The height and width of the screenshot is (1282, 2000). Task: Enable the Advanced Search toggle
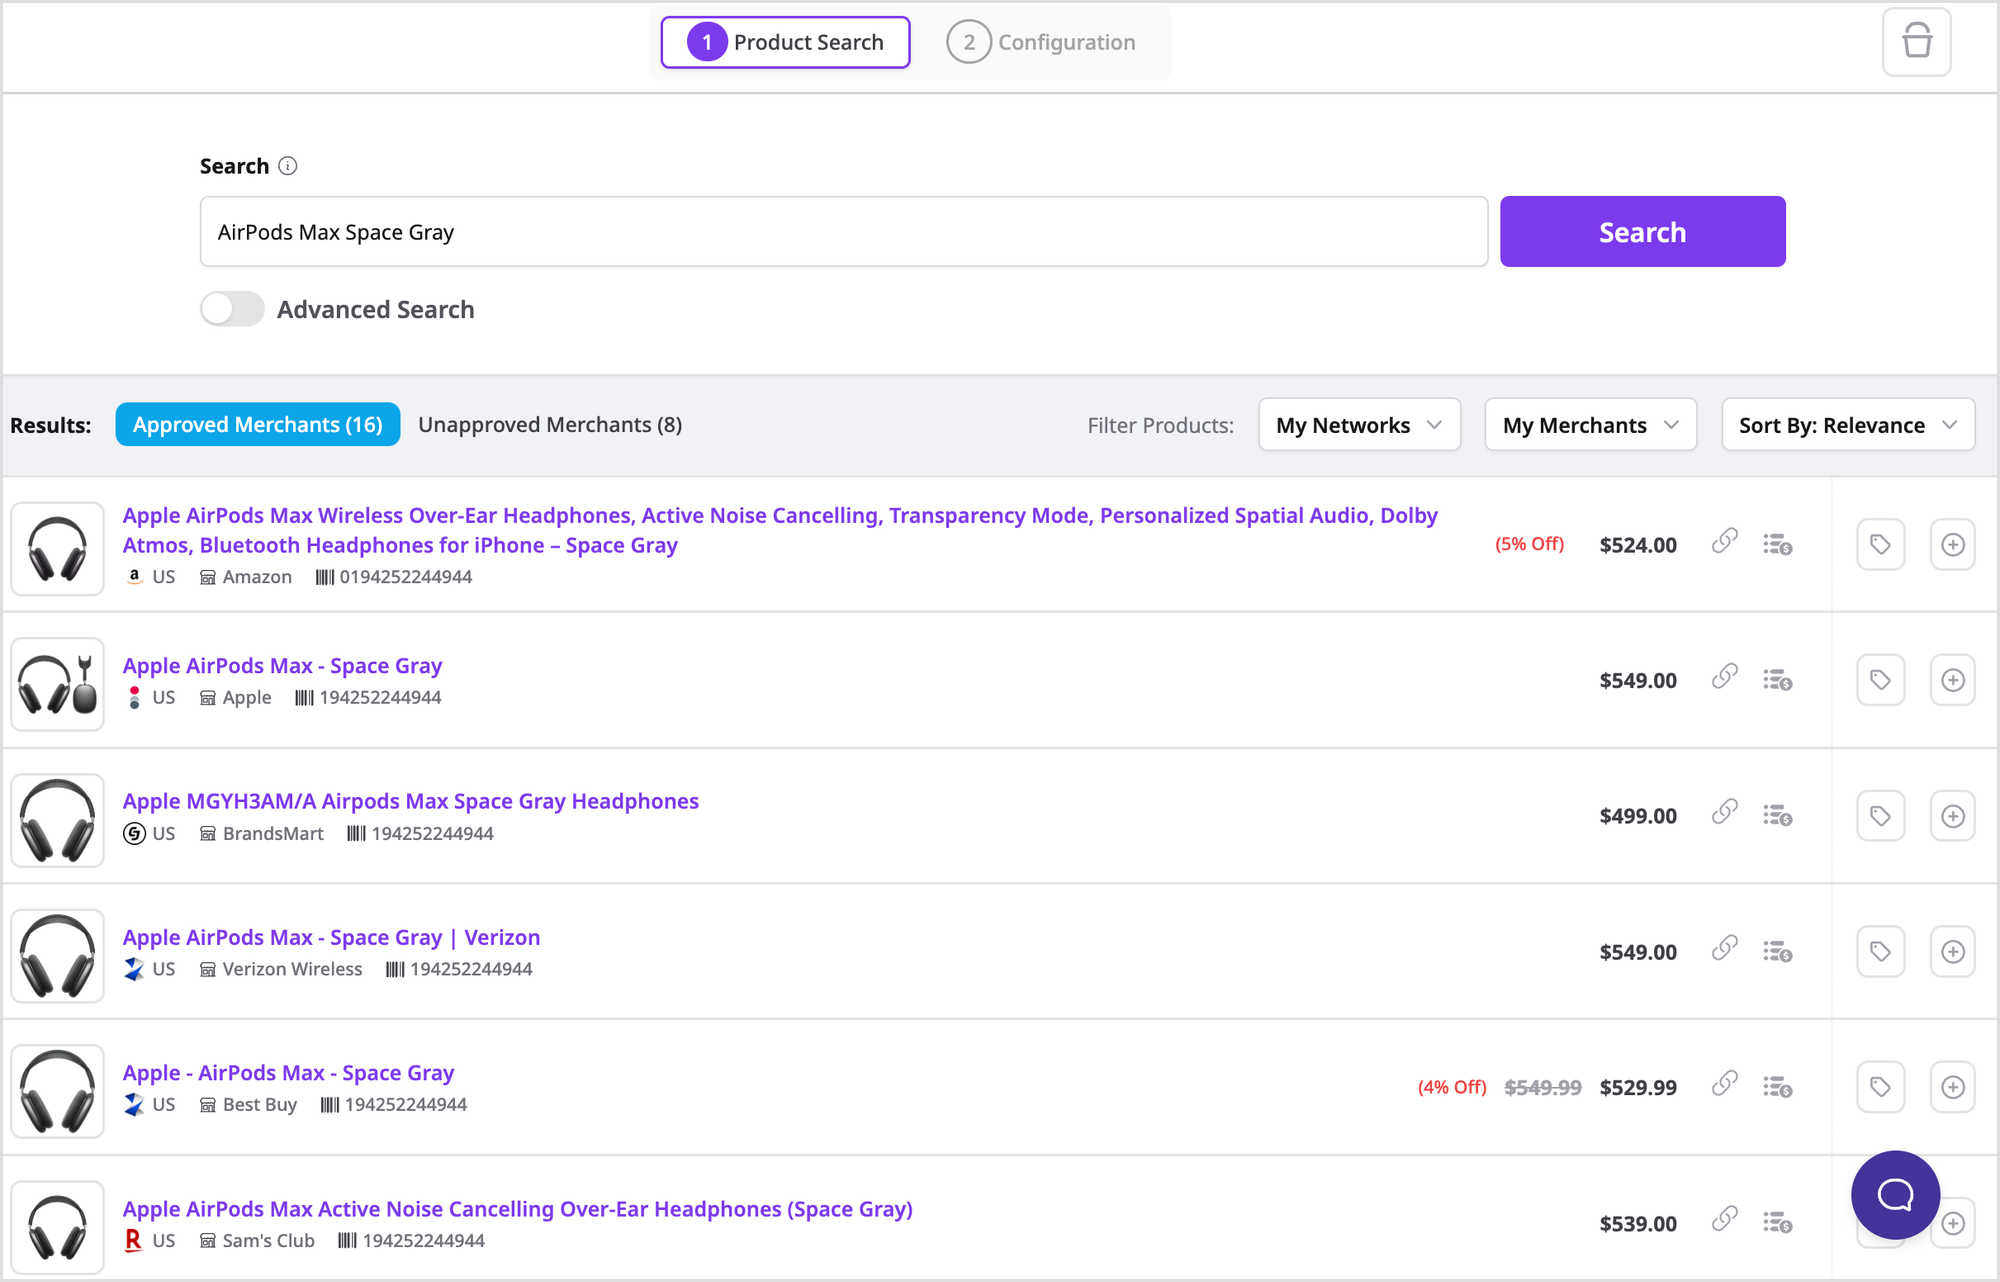(232, 309)
